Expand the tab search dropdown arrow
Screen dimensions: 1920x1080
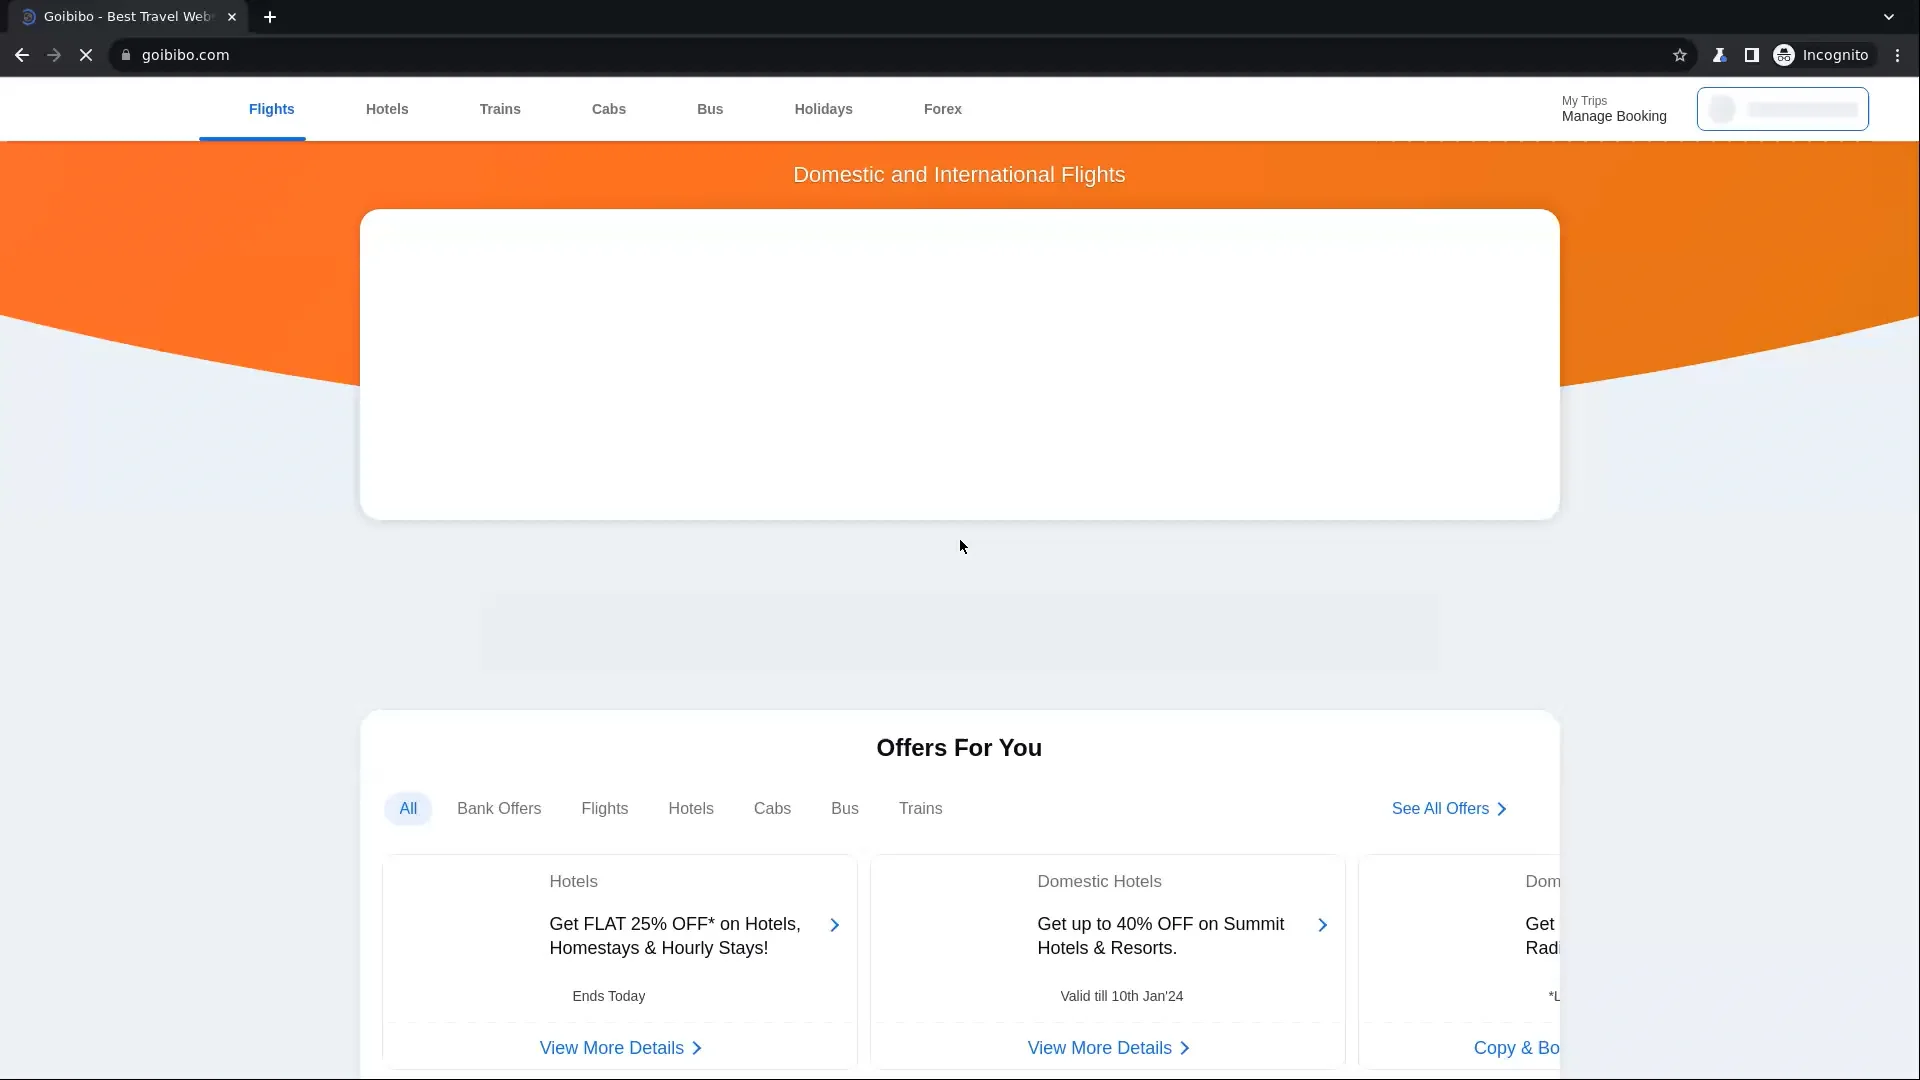(1889, 17)
